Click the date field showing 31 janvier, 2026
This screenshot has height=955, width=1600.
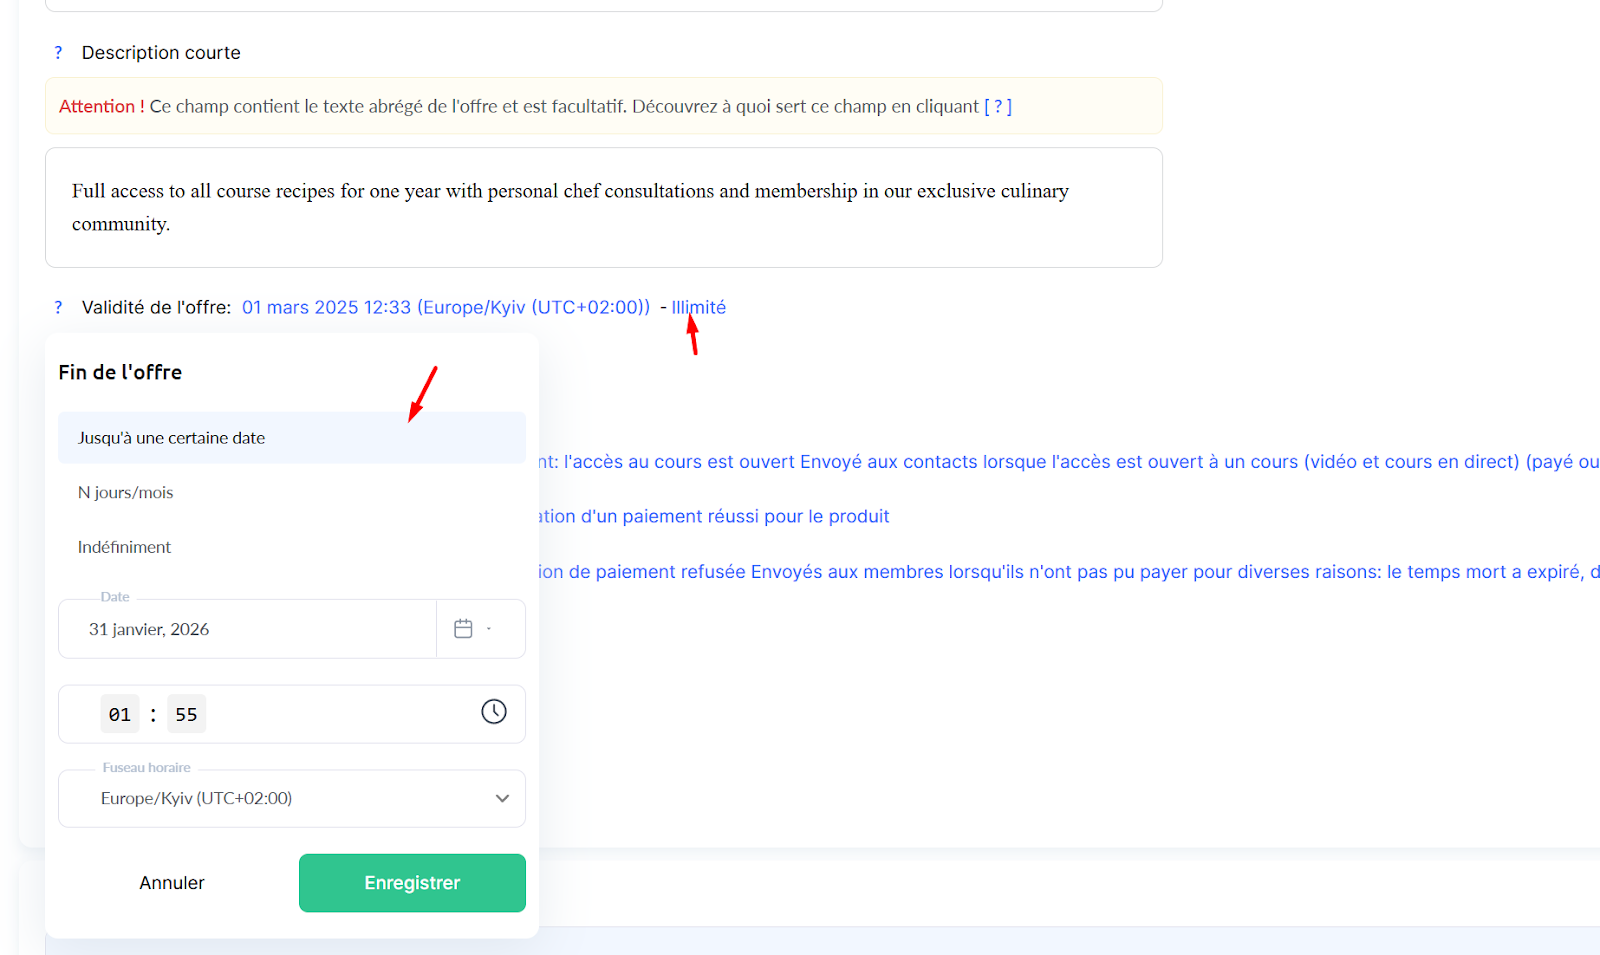(247, 630)
